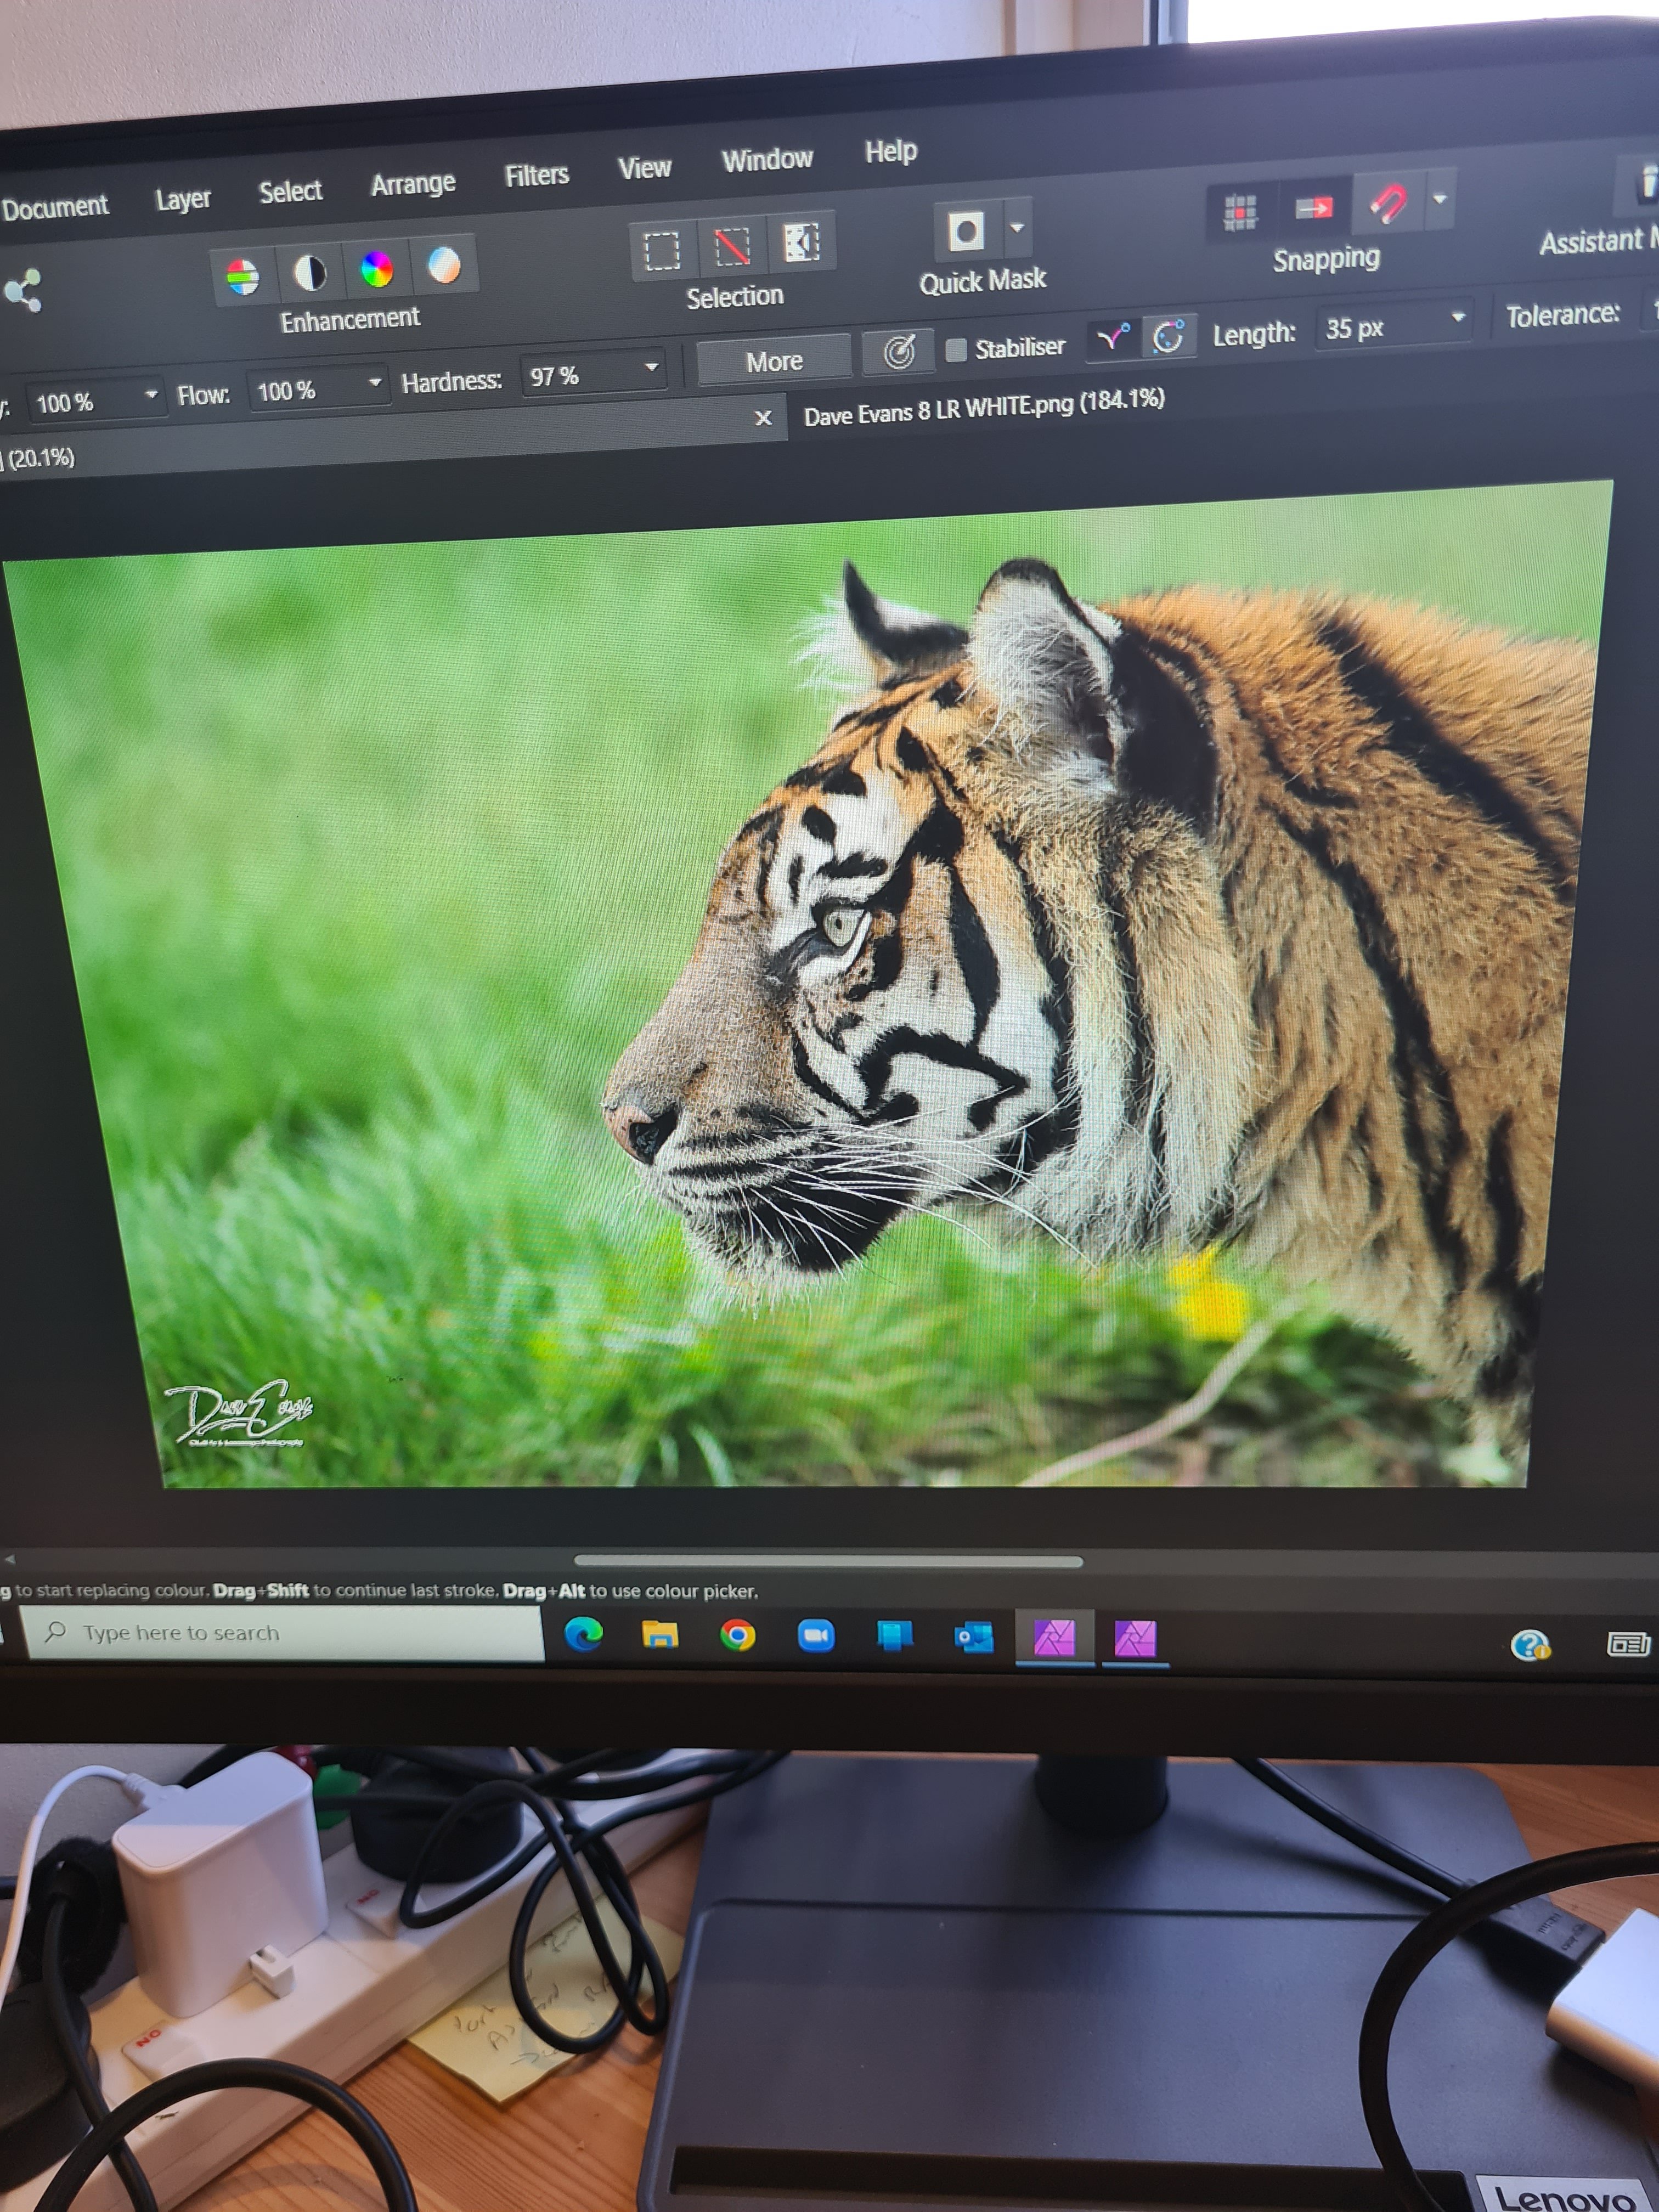Click the Auto Colours rainbow wheel icon
The height and width of the screenshot is (2212, 1659).
(x=377, y=269)
